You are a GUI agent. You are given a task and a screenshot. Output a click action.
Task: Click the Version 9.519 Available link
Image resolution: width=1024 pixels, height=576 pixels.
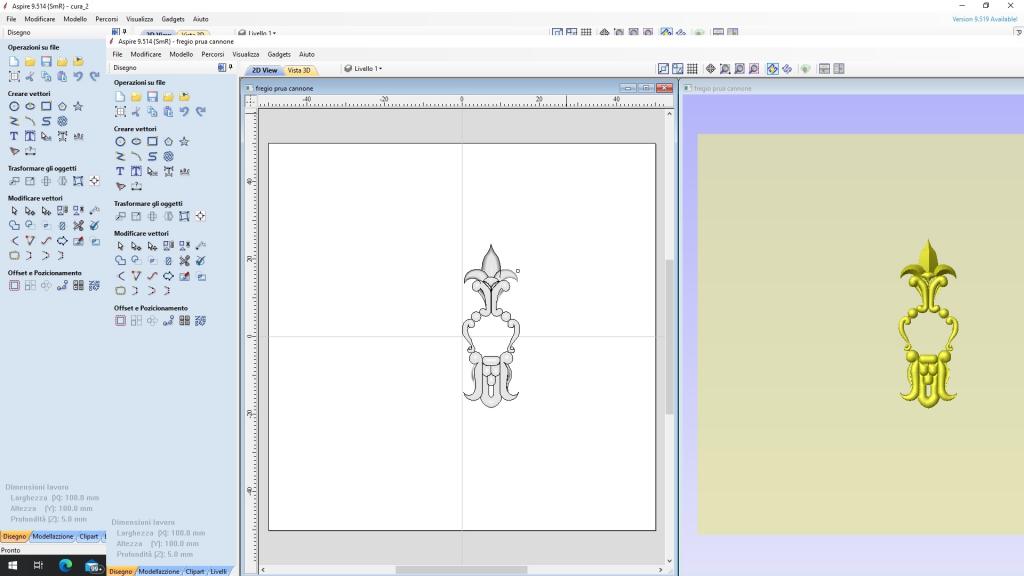984,19
